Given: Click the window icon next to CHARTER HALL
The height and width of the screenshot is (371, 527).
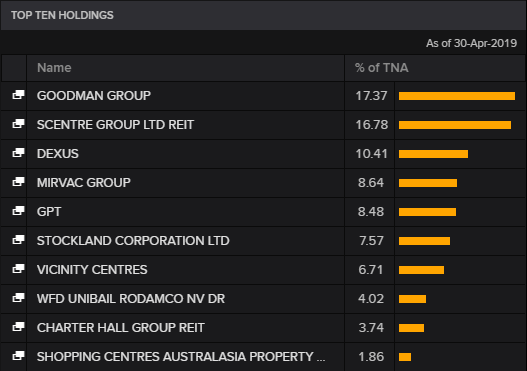Looking at the screenshot, I should pyautogui.click(x=18, y=327).
